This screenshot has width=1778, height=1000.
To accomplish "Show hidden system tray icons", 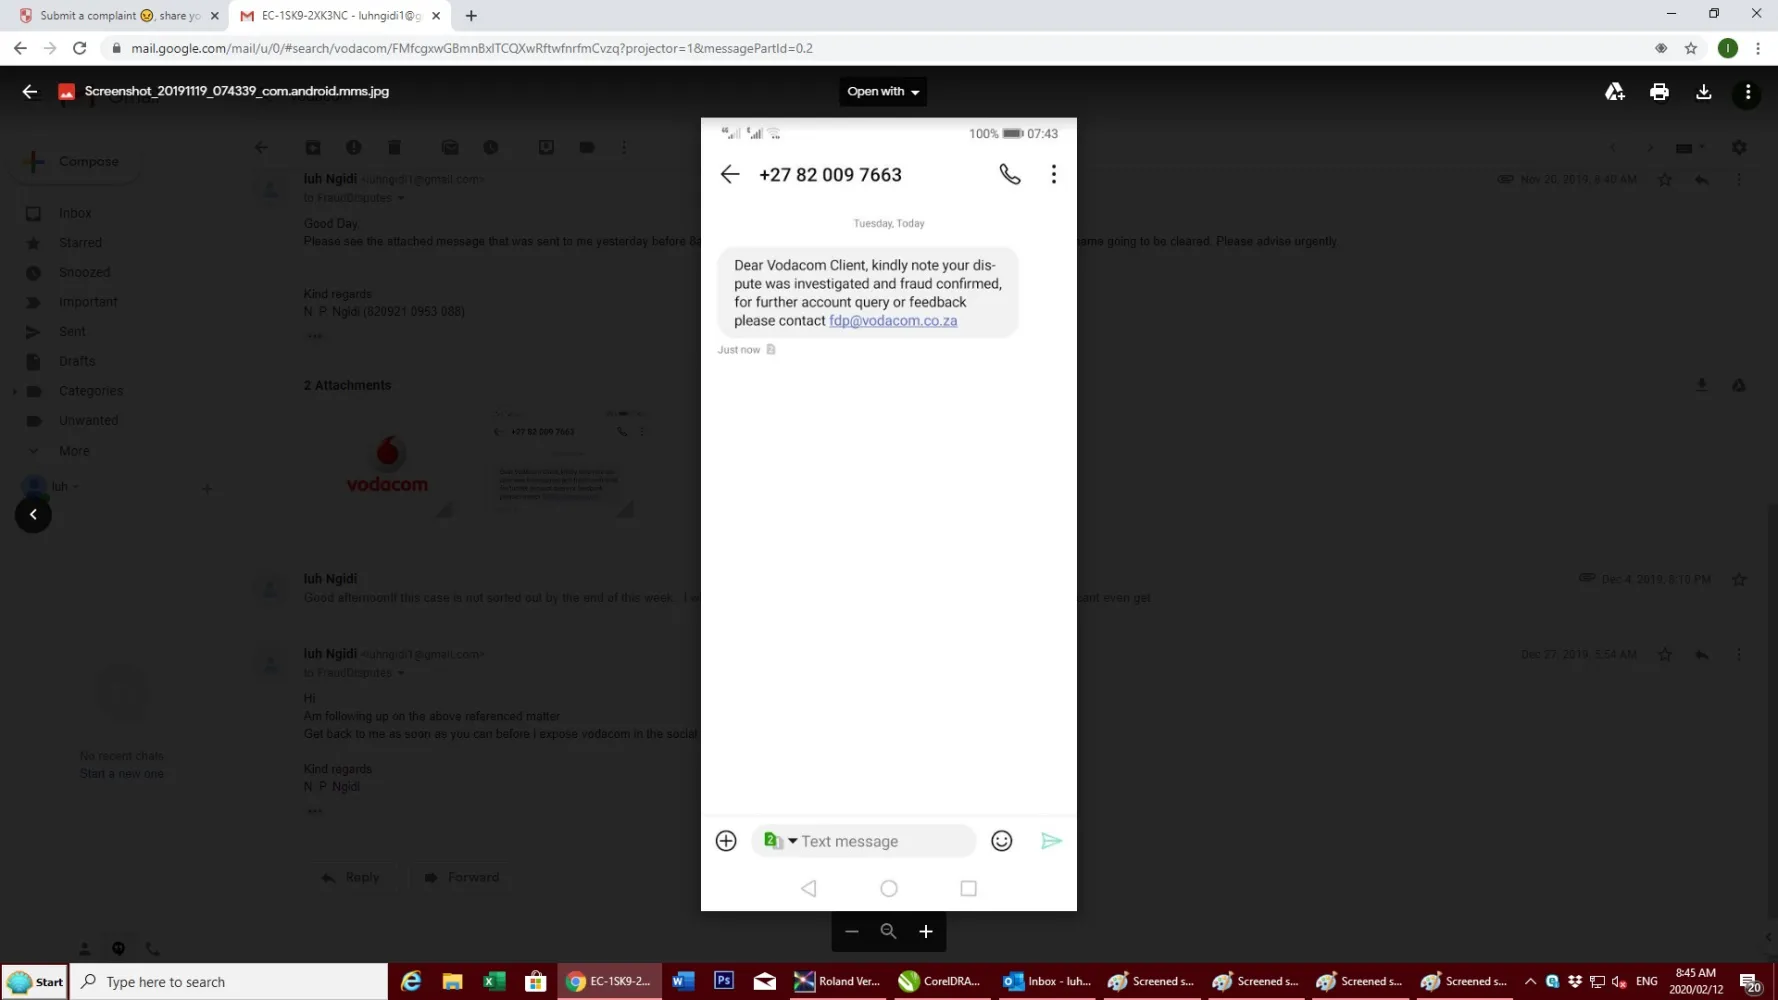I will pos(1530,981).
